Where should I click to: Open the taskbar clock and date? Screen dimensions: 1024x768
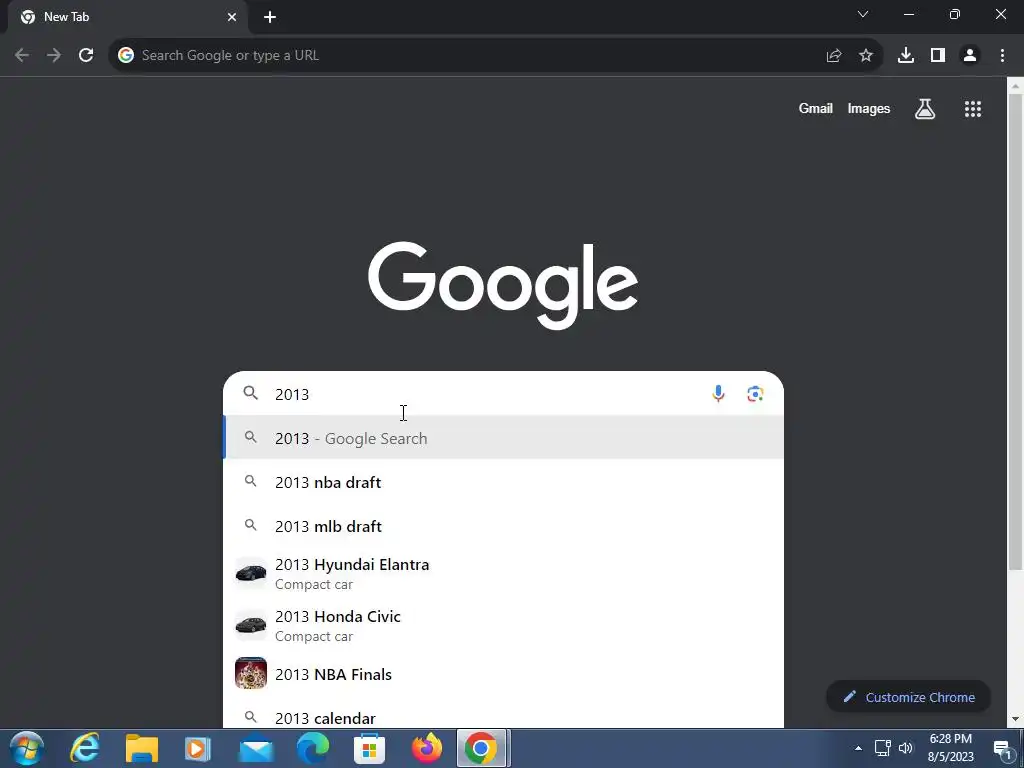click(x=951, y=748)
